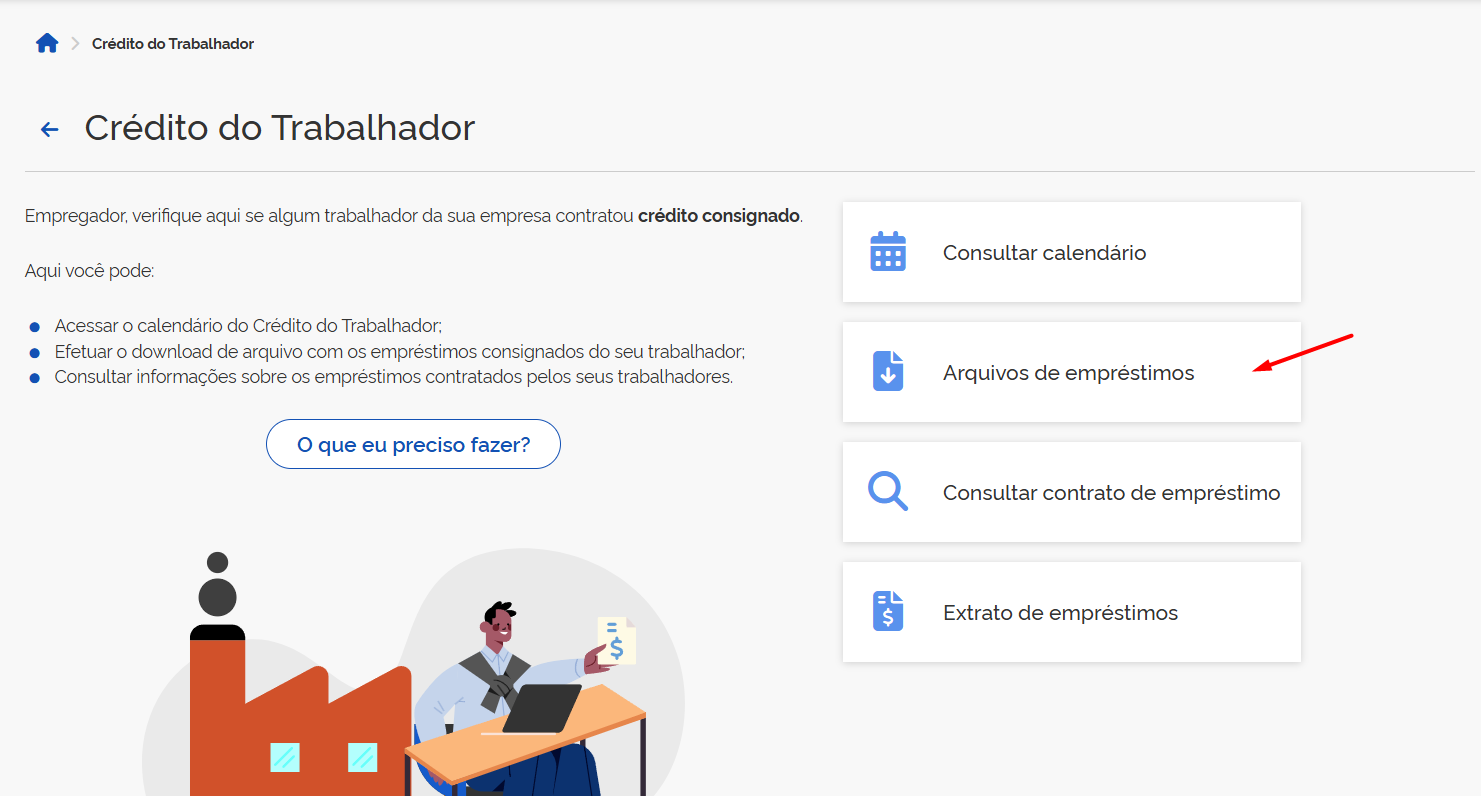Screen dimensions: 1481x796
Task: Click the dollar document icon on Extrato card
Action: click(x=888, y=611)
